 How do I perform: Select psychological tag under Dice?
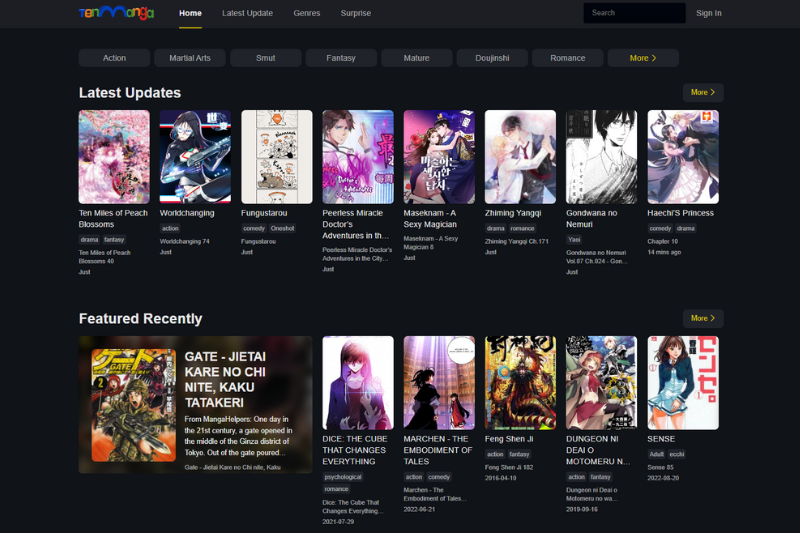coord(343,477)
